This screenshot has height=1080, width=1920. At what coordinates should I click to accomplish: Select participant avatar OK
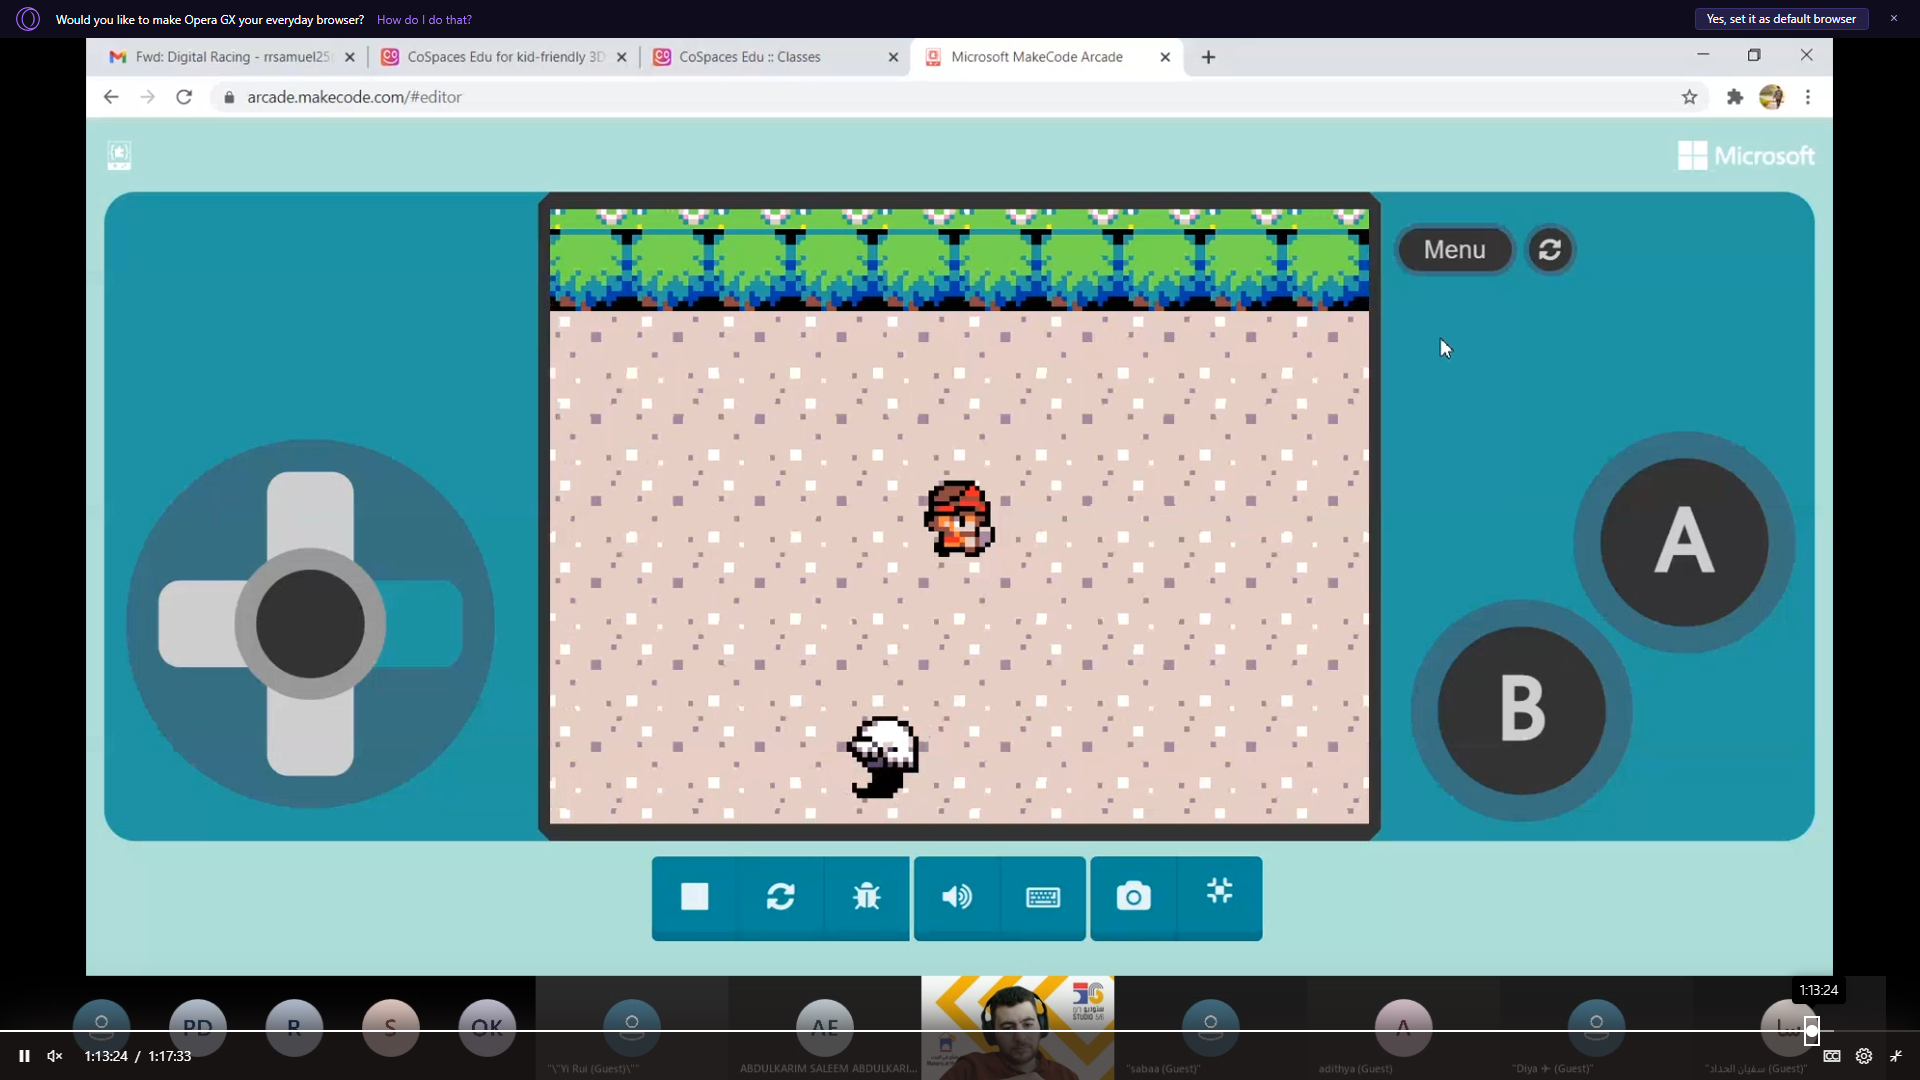(x=487, y=1027)
